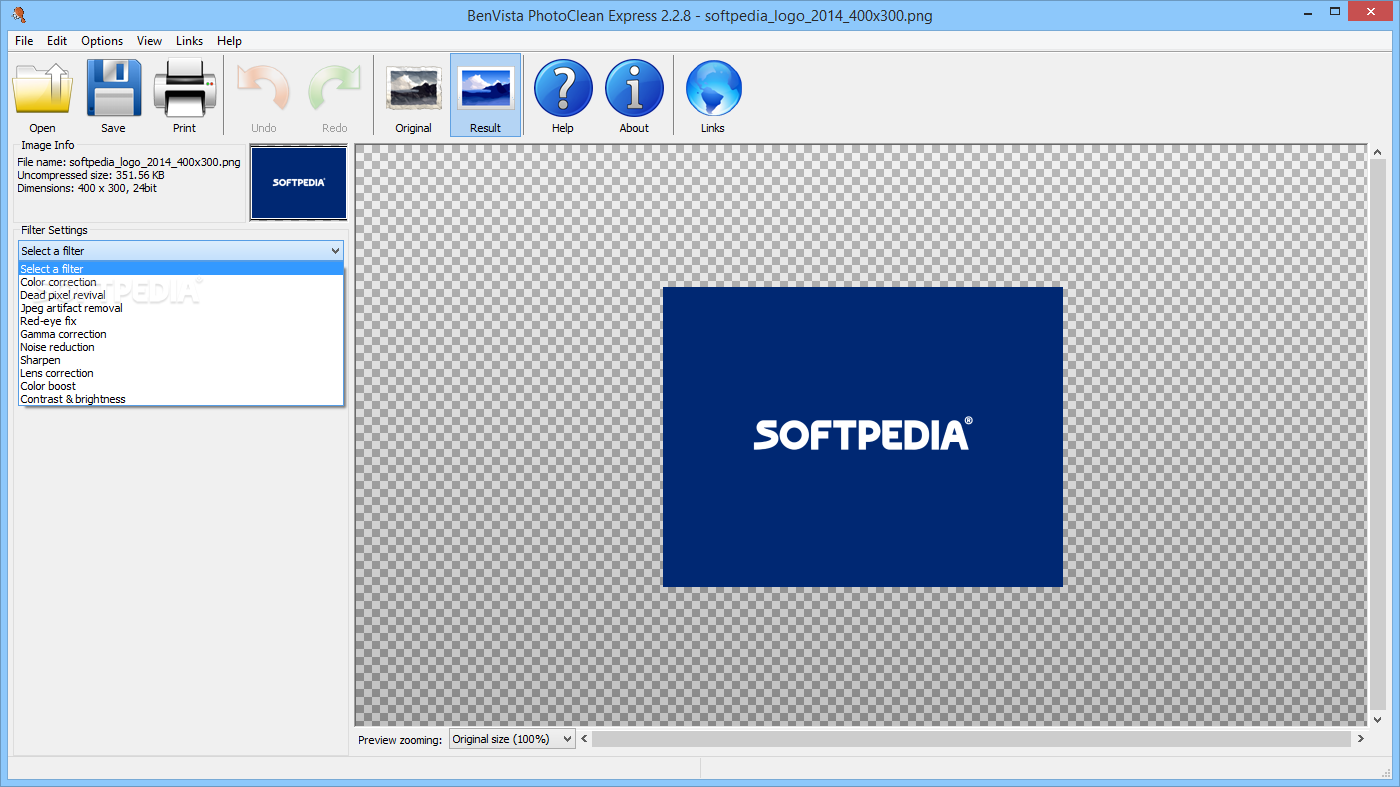Click the vertical scrollbar down arrow
The width and height of the screenshot is (1400, 787).
point(1377,717)
